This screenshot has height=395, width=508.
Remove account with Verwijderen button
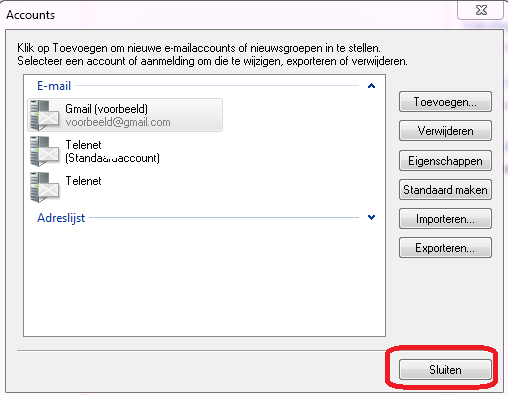pos(445,131)
